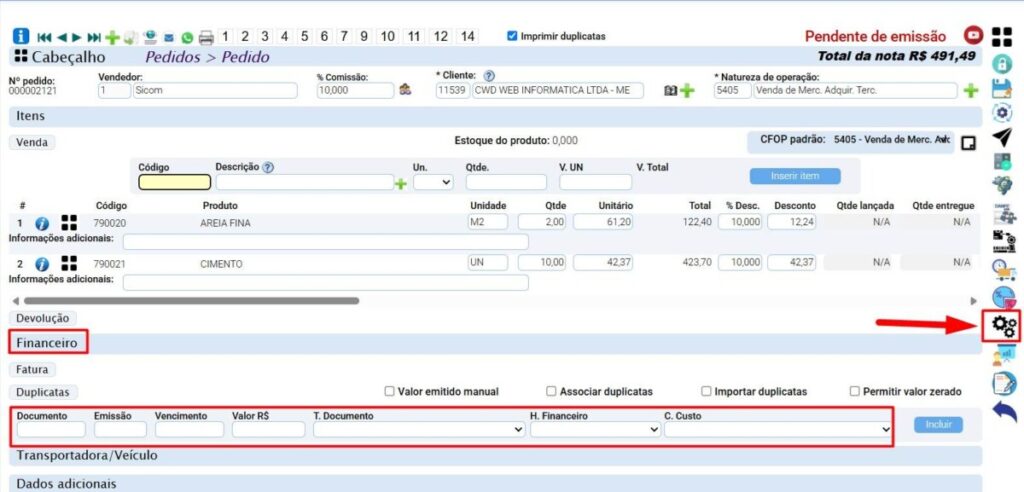The height and width of the screenshot is (492, 1024).
Task: Open grid menu for CIMENTO row
Action: (x=69, y=263)
